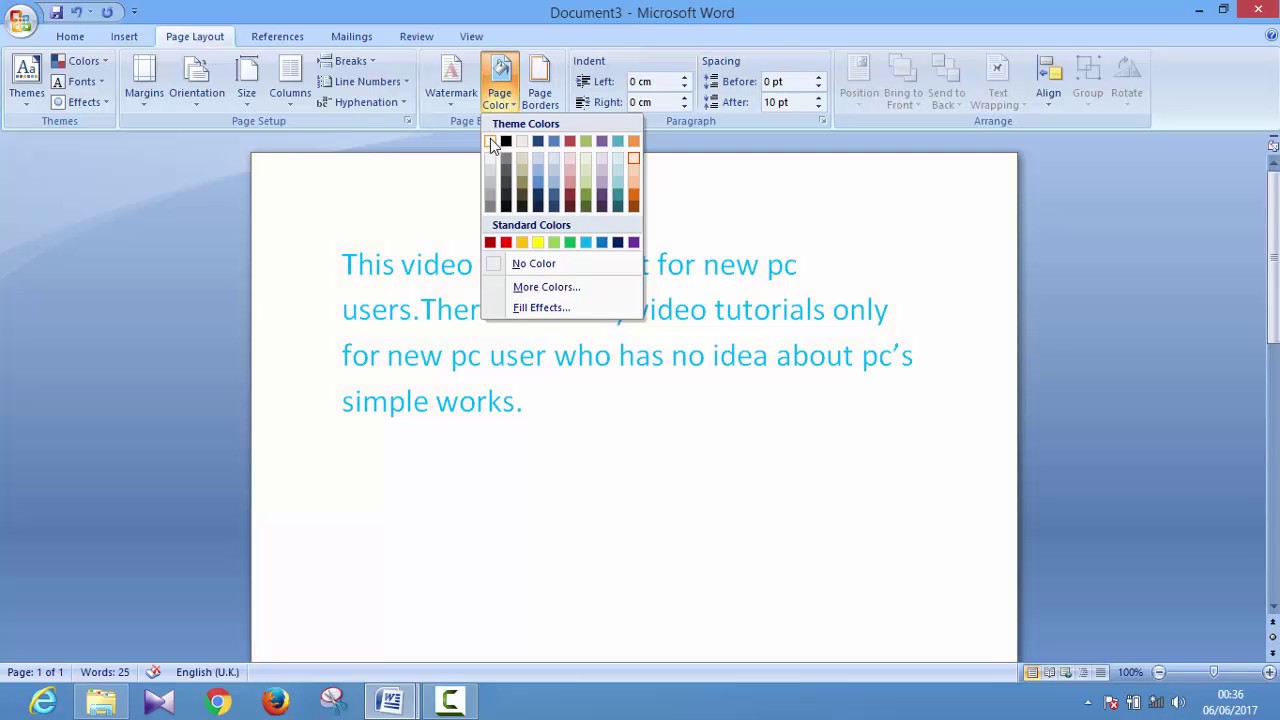Launch Google Chrome from the taskbar
1280x720 pixels.
tap(217, 702)
